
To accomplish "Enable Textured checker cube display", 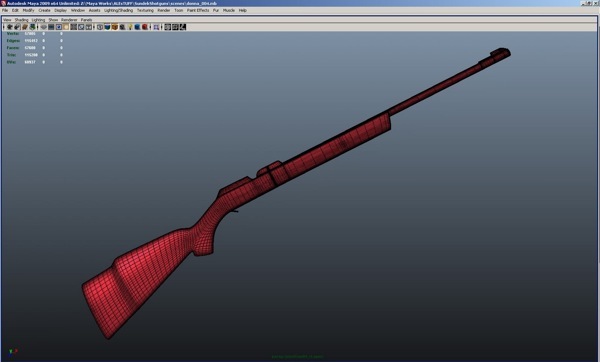I will pyautogui.click(x=122, y=27).
